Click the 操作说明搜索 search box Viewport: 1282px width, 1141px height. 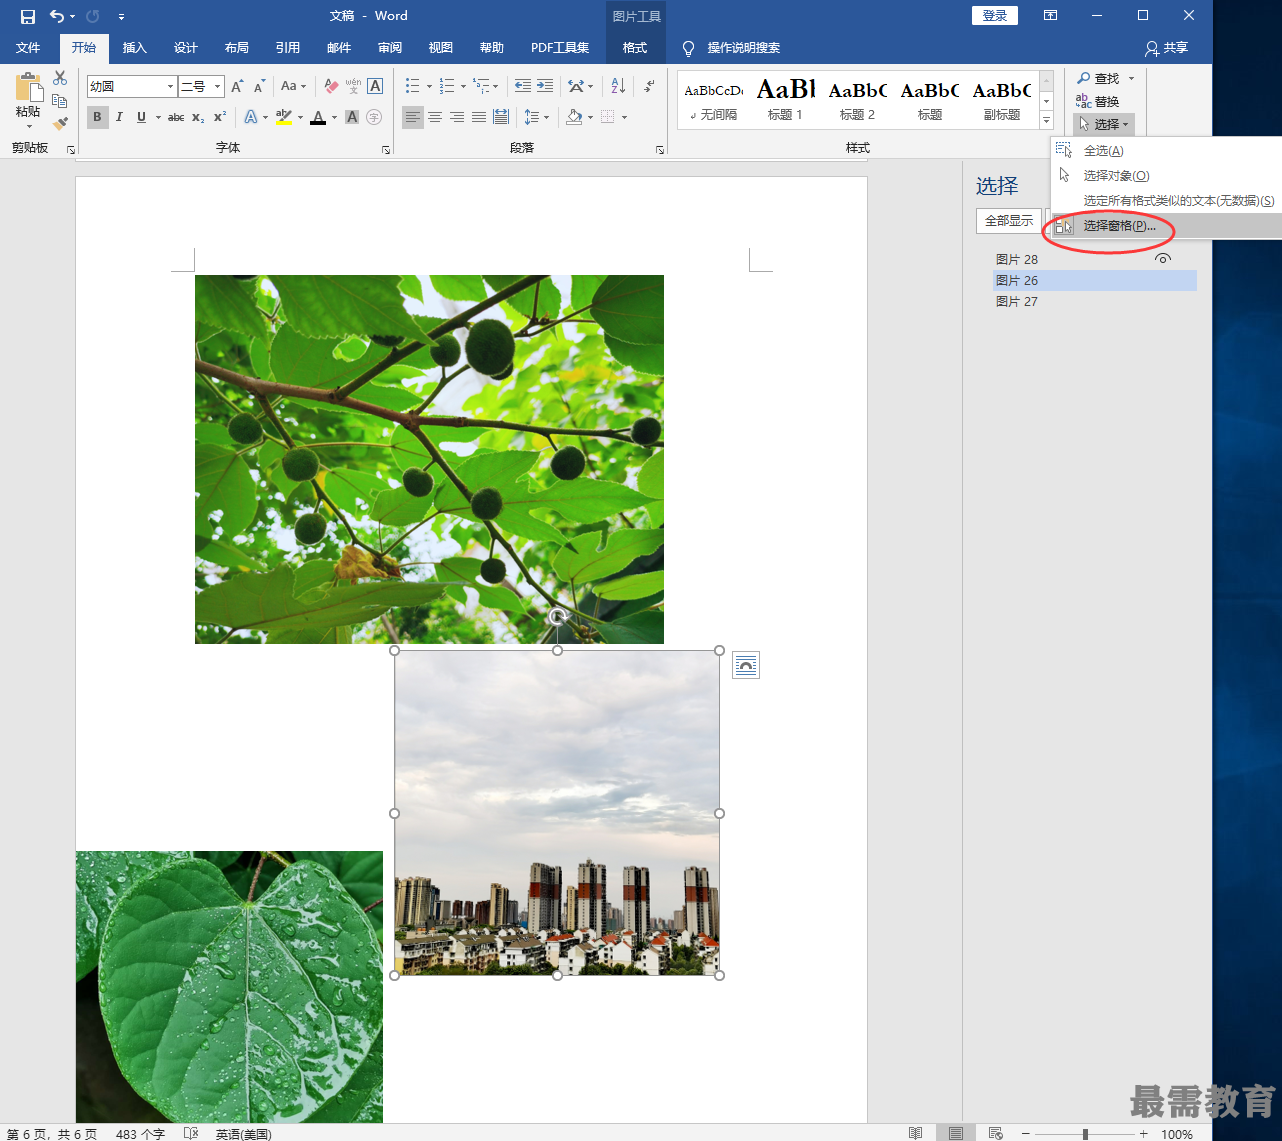(743, 48)
